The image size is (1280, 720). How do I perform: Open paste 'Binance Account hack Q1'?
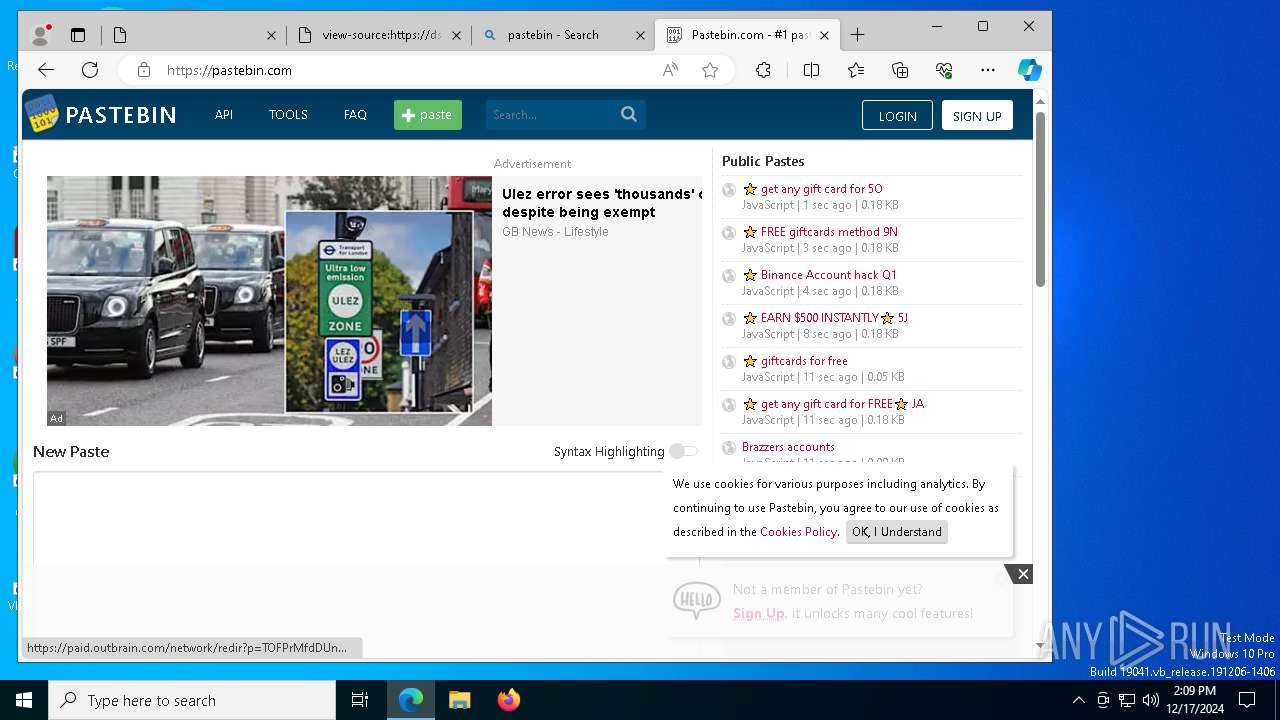829,274
